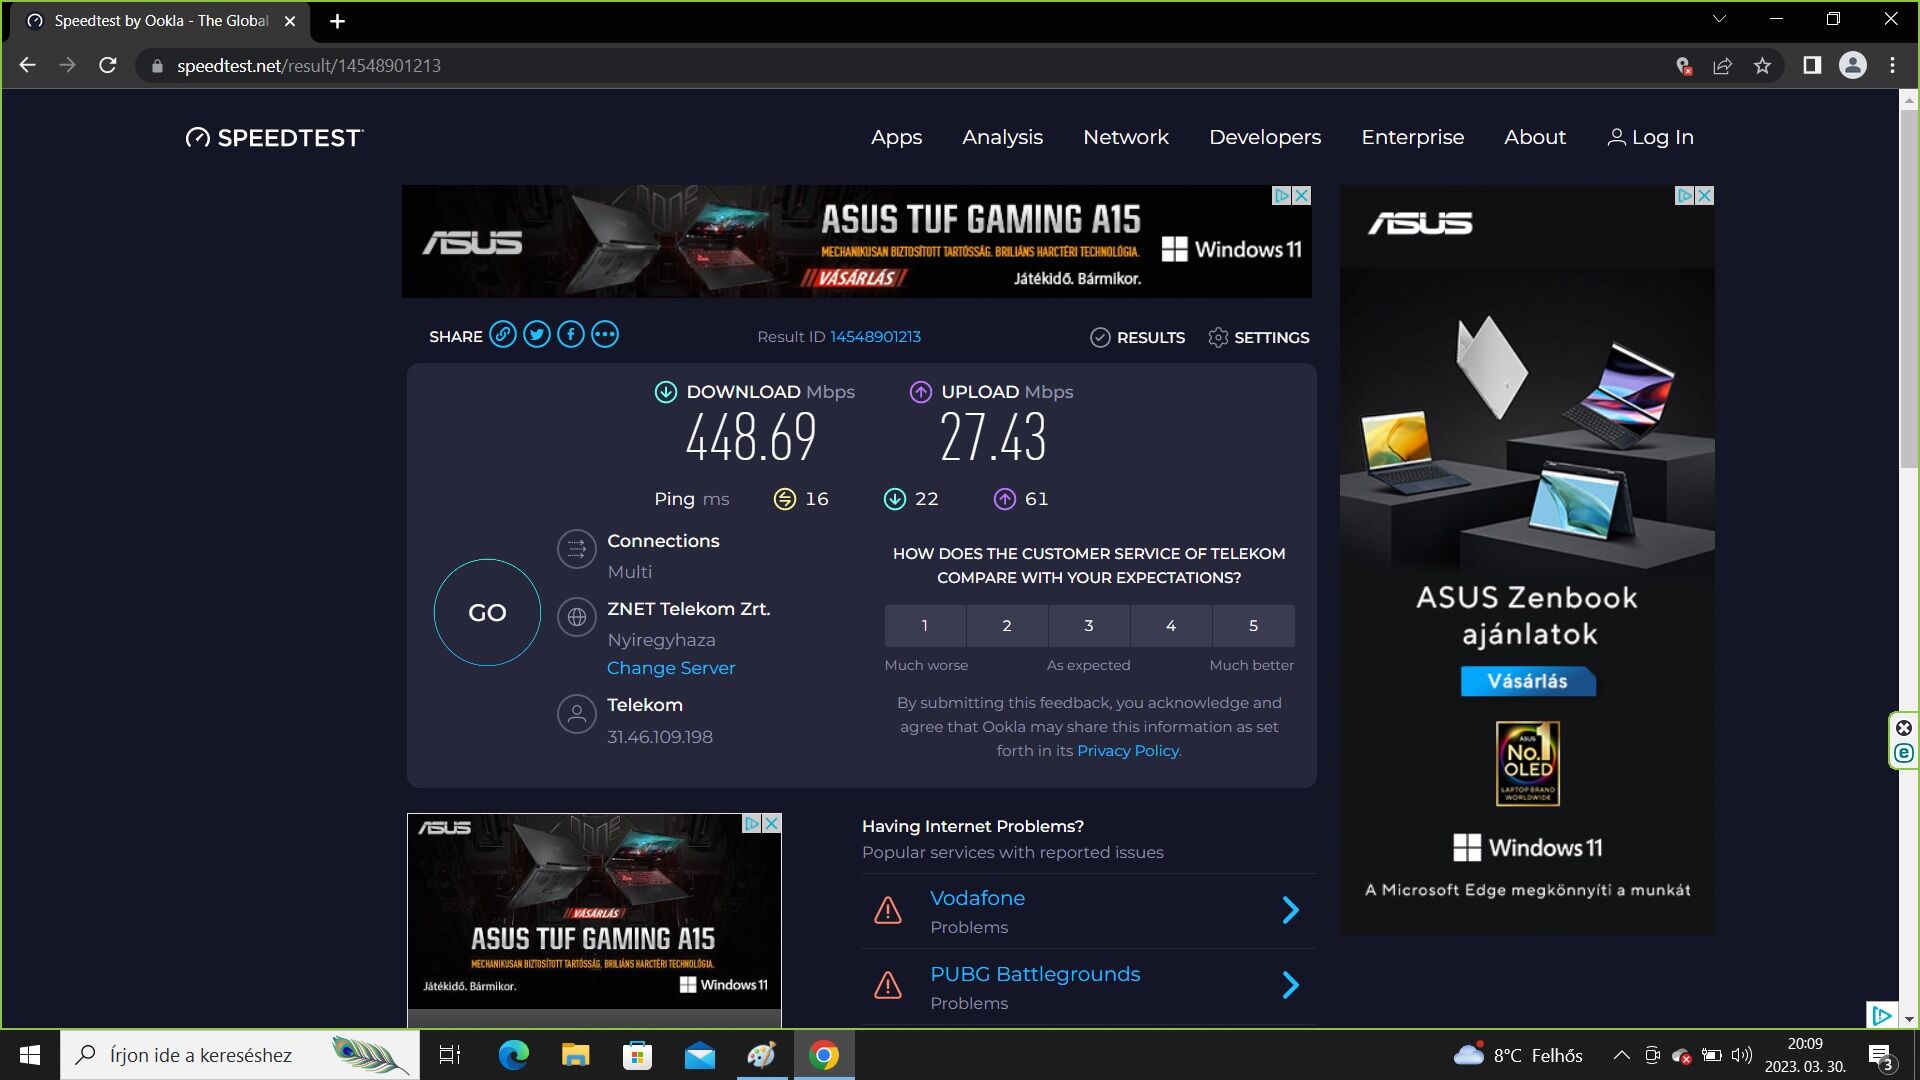
Task: Copy share link icon next to SHARE
Action: coord(503,335)
